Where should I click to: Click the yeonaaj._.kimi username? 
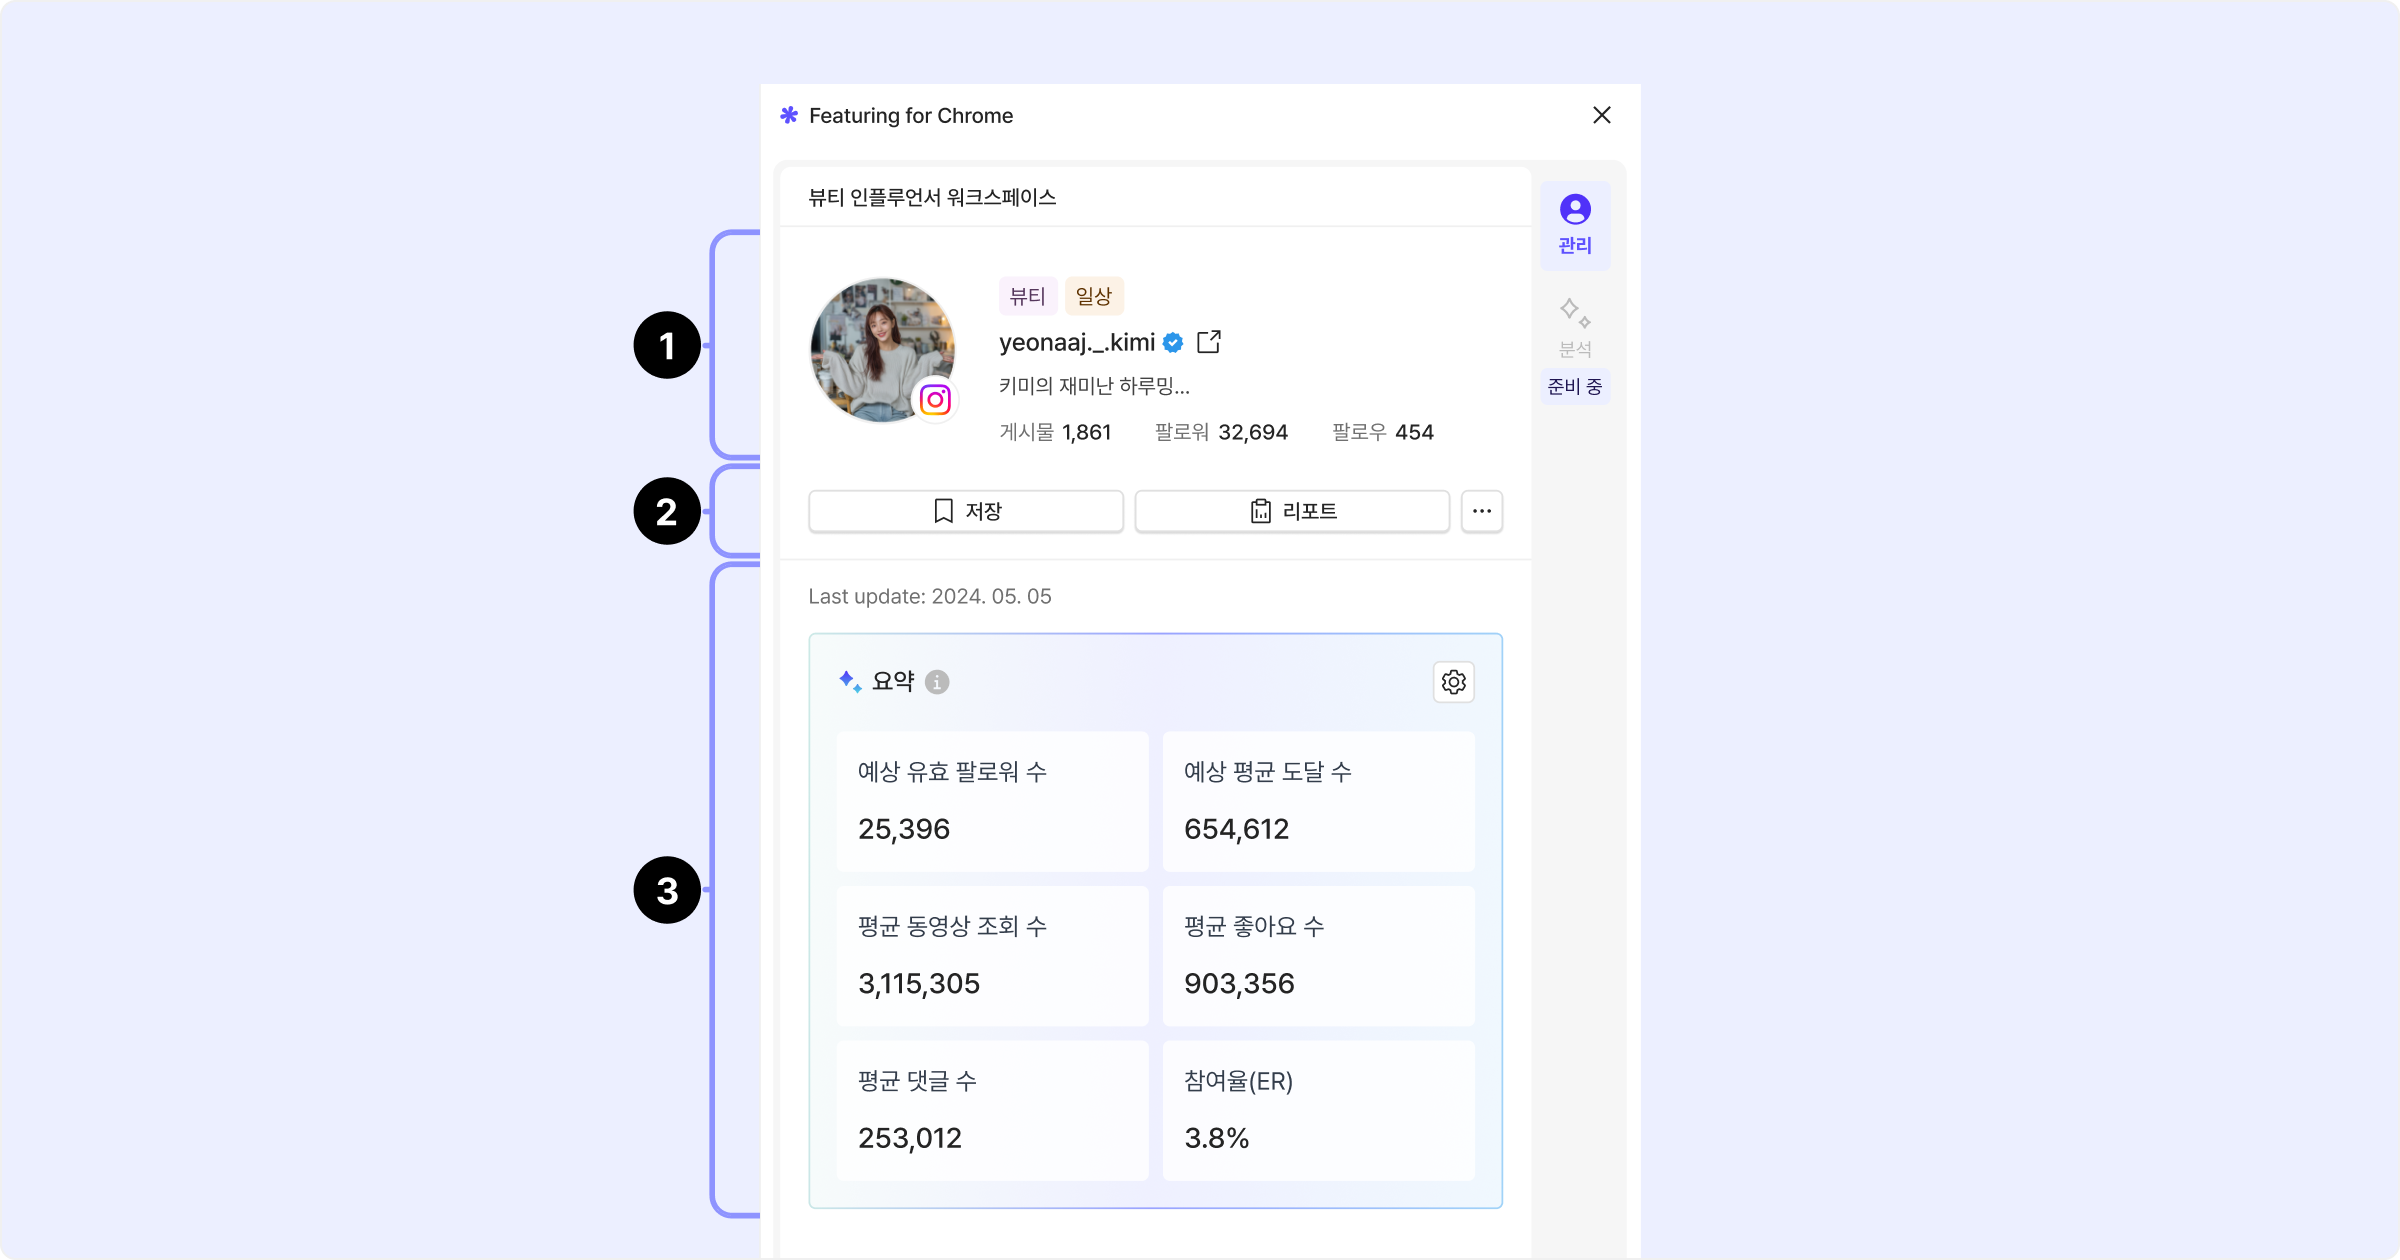tap(1076, 343)
